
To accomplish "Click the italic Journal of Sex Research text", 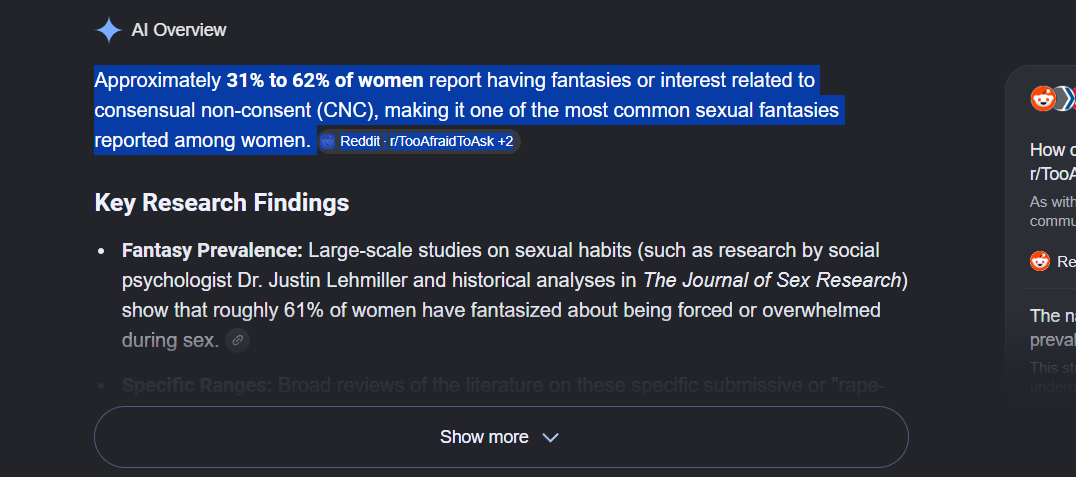I will point(771,281).
